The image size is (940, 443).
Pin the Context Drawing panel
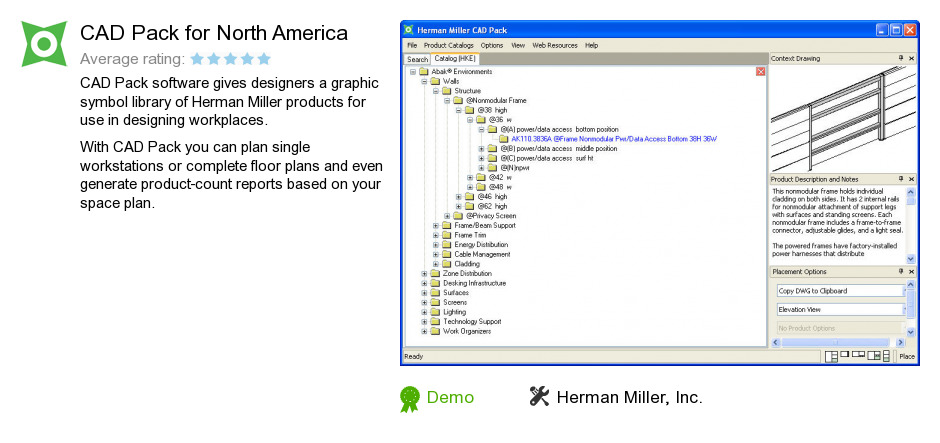[900, 58]
